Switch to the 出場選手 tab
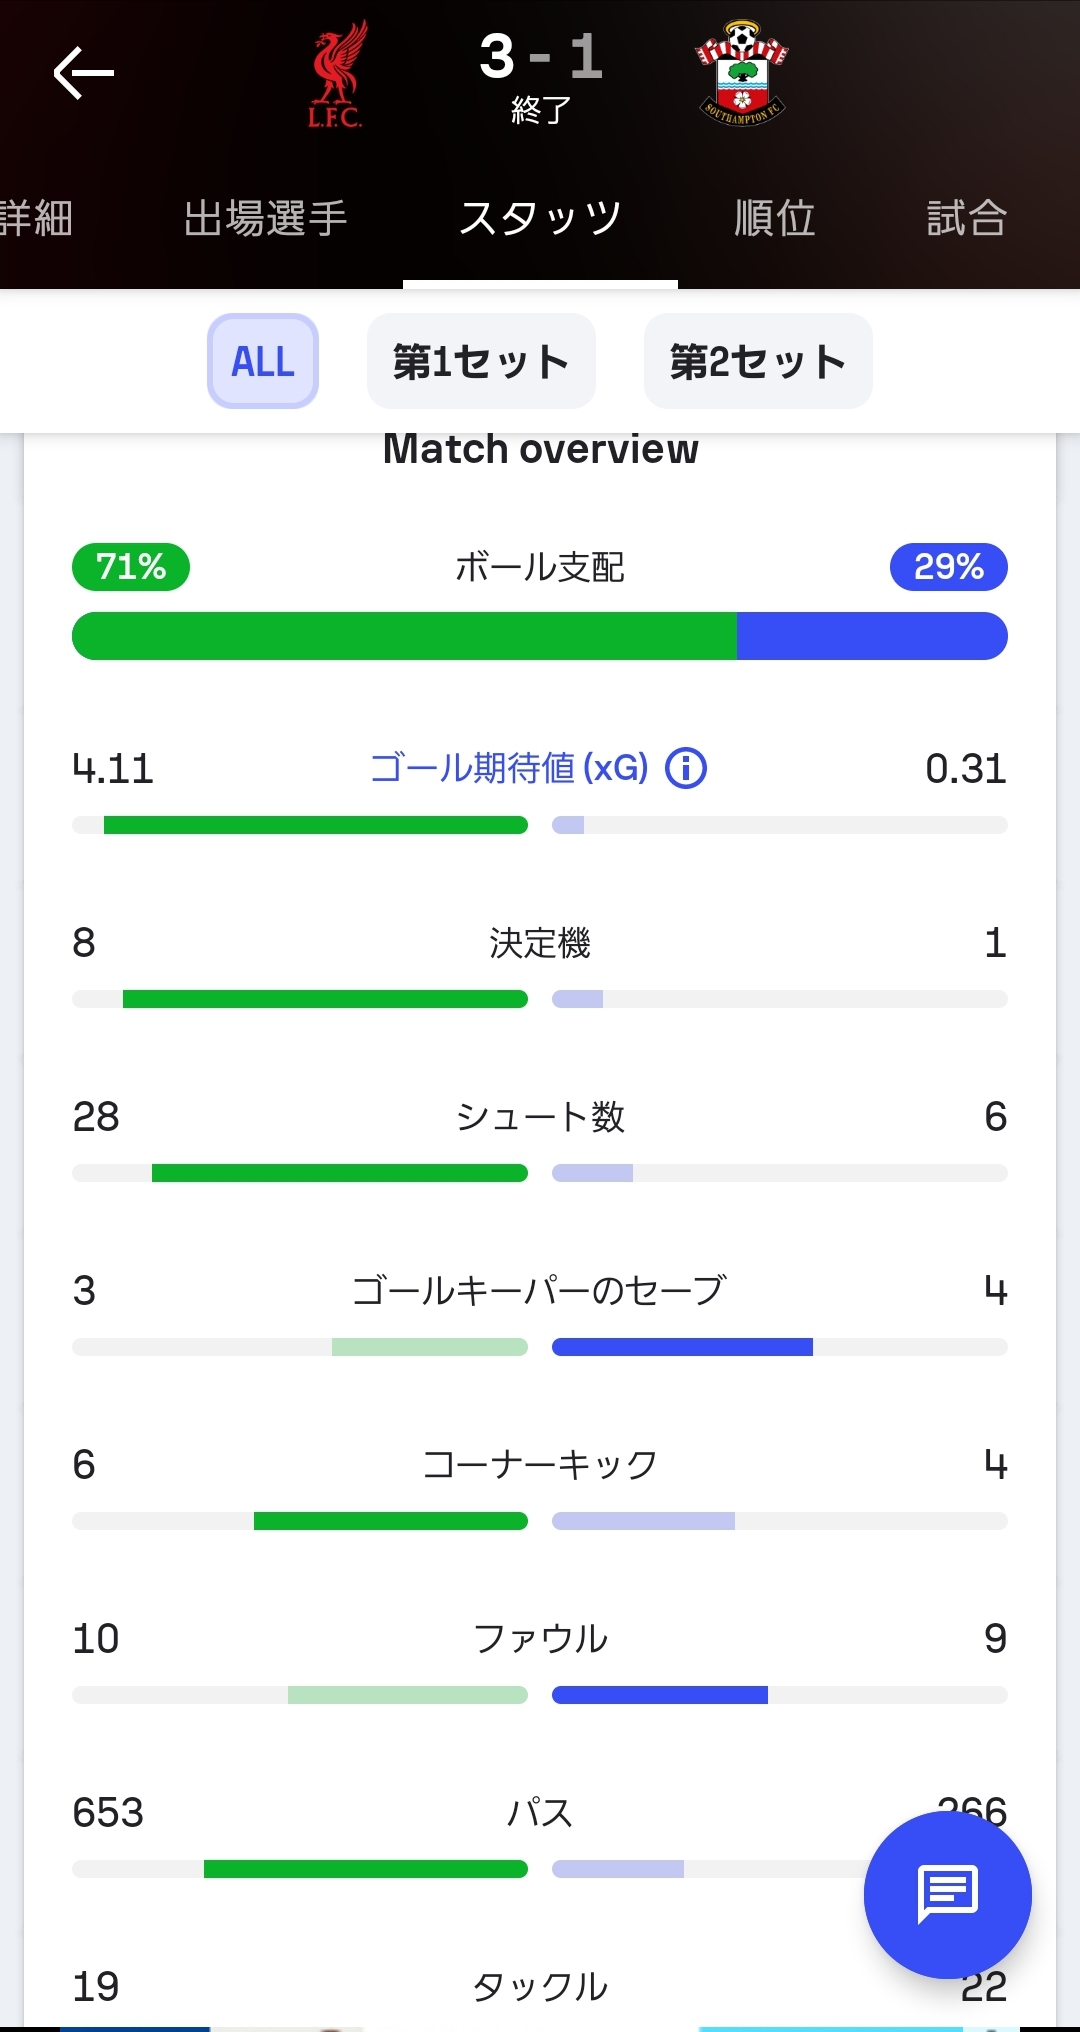 pos(265,218)
